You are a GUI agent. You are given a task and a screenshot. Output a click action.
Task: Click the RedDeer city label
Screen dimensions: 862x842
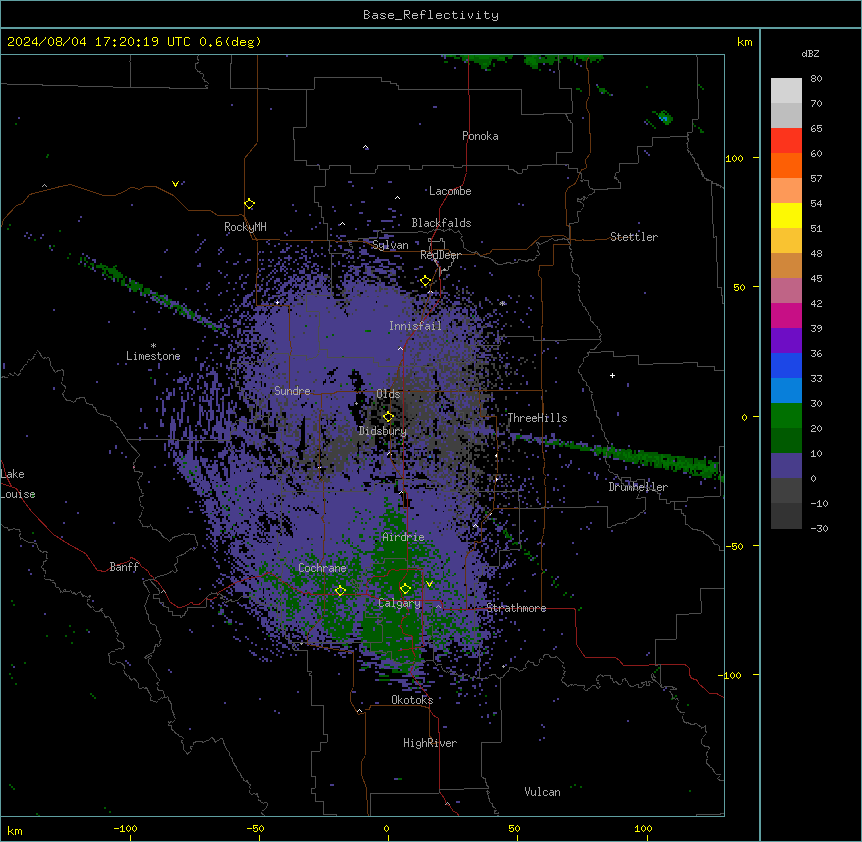pyautogui.click(x=440, y=255)
